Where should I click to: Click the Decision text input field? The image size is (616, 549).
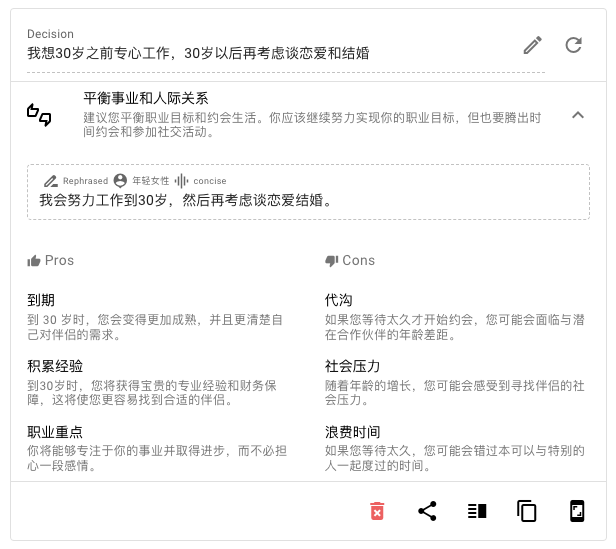(x=286, y=53)
